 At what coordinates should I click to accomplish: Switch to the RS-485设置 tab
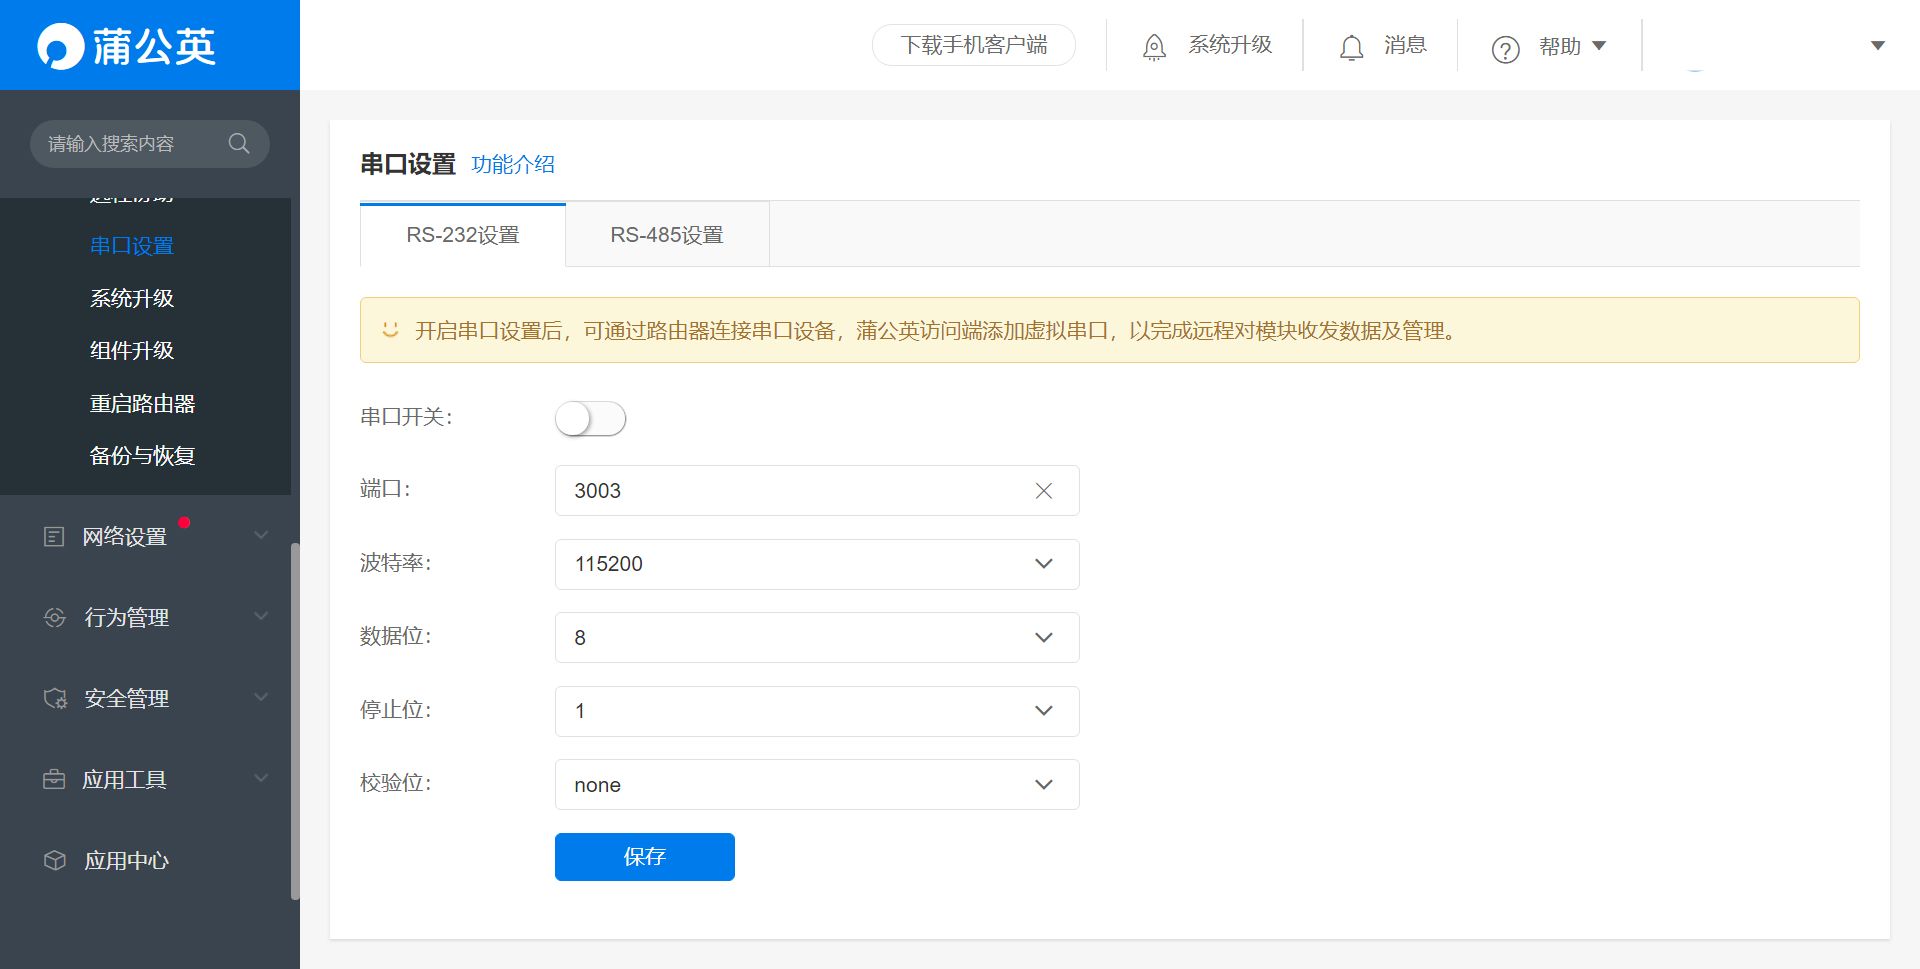[x=667, y=235]
